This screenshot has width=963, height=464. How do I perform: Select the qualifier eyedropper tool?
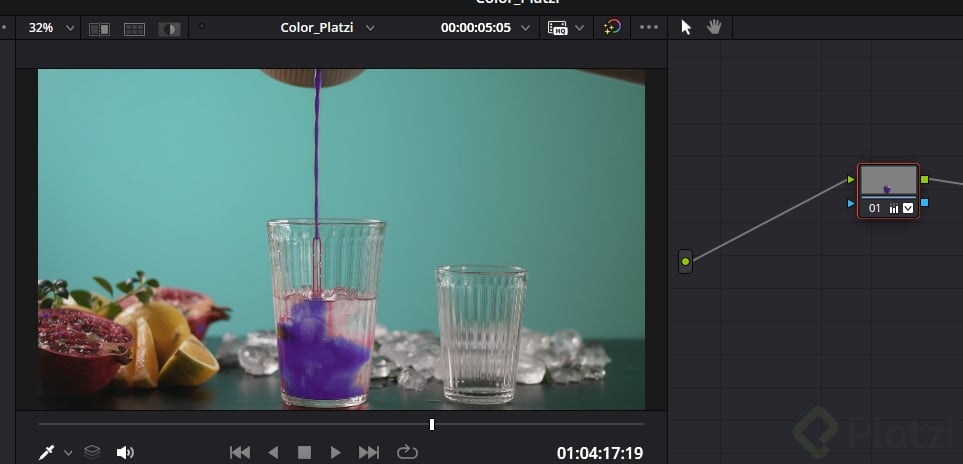[x=47, y=452]
